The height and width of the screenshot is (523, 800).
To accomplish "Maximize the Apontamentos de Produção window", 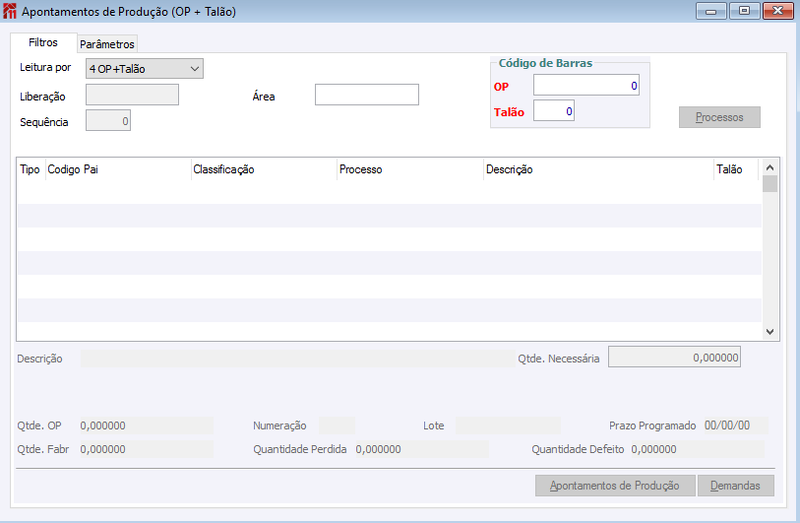I will 744,11.
